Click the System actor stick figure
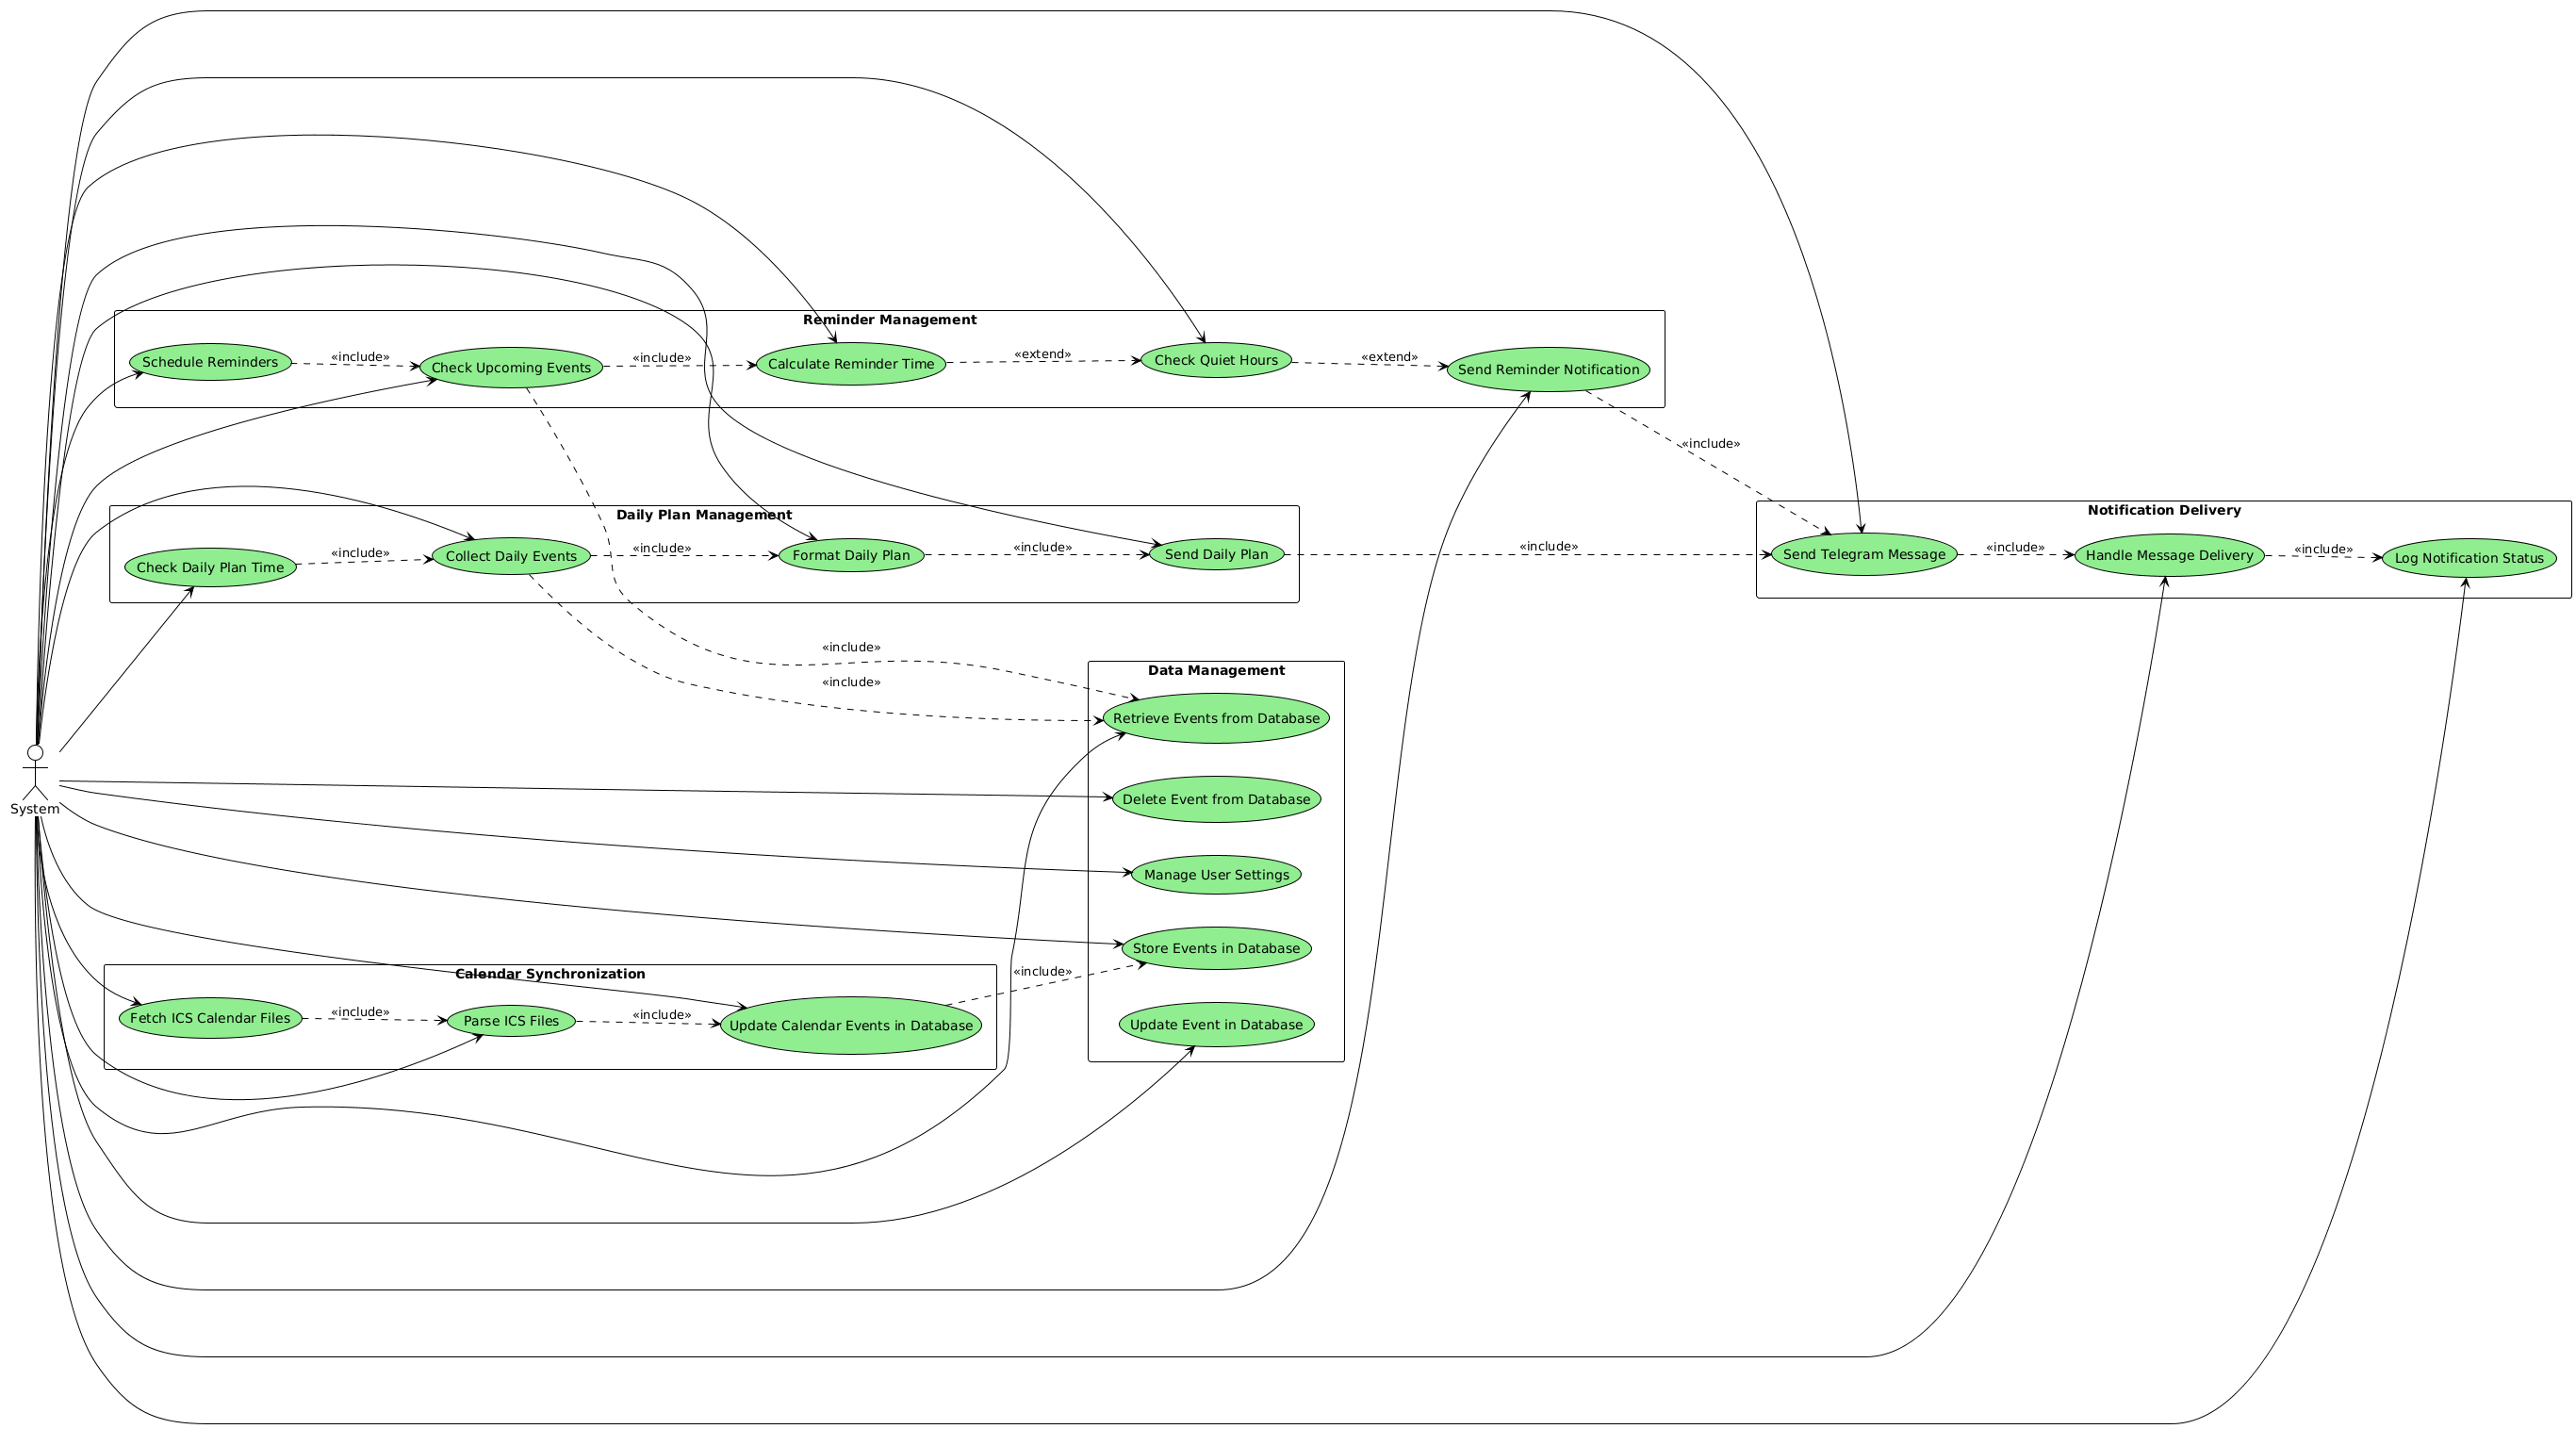This screenshot has width=2576, height=1429. click(x=35, y=773)
